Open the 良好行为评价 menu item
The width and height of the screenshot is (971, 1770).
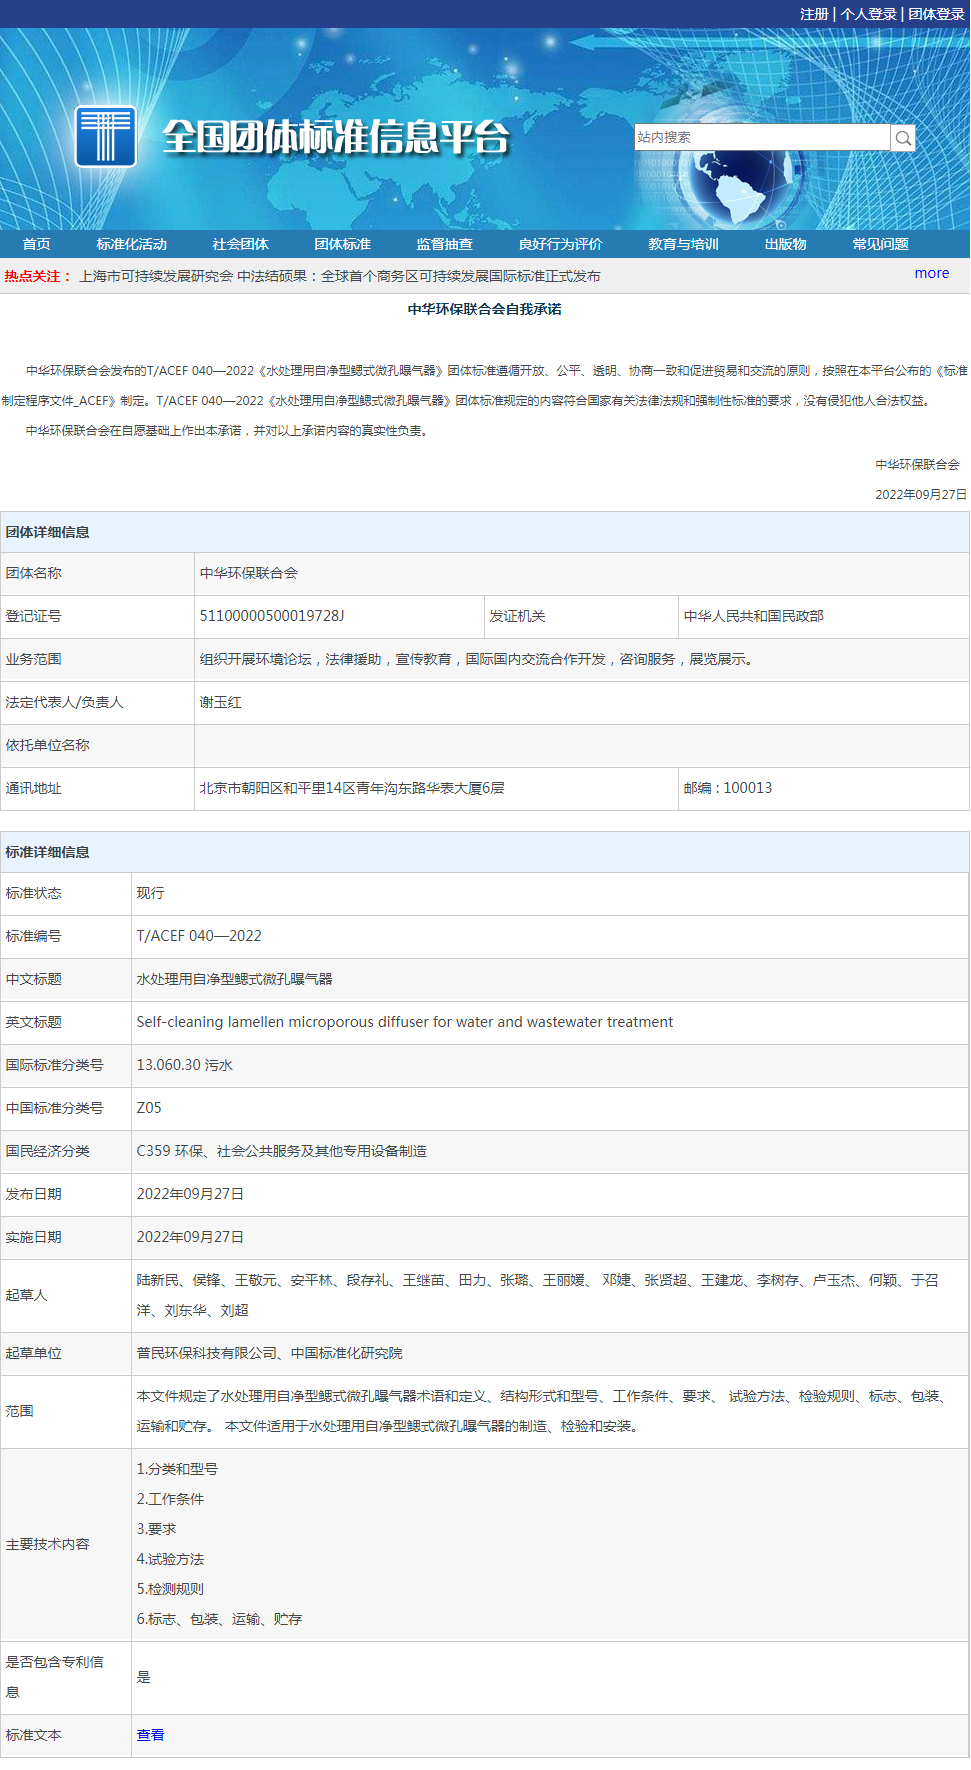560,244
